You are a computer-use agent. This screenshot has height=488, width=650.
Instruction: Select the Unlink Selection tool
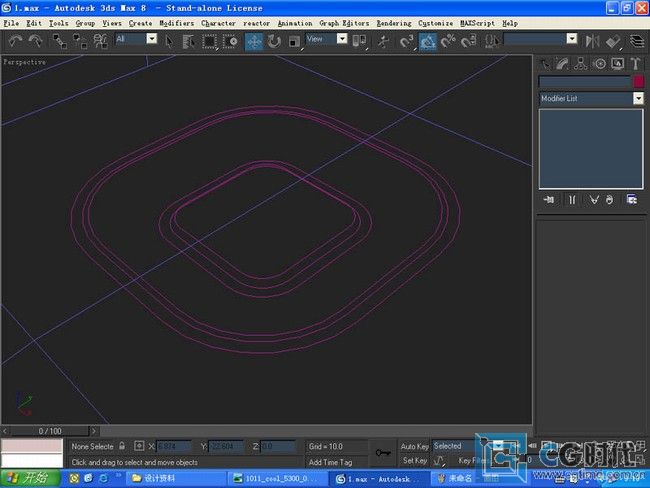[80, 41]
